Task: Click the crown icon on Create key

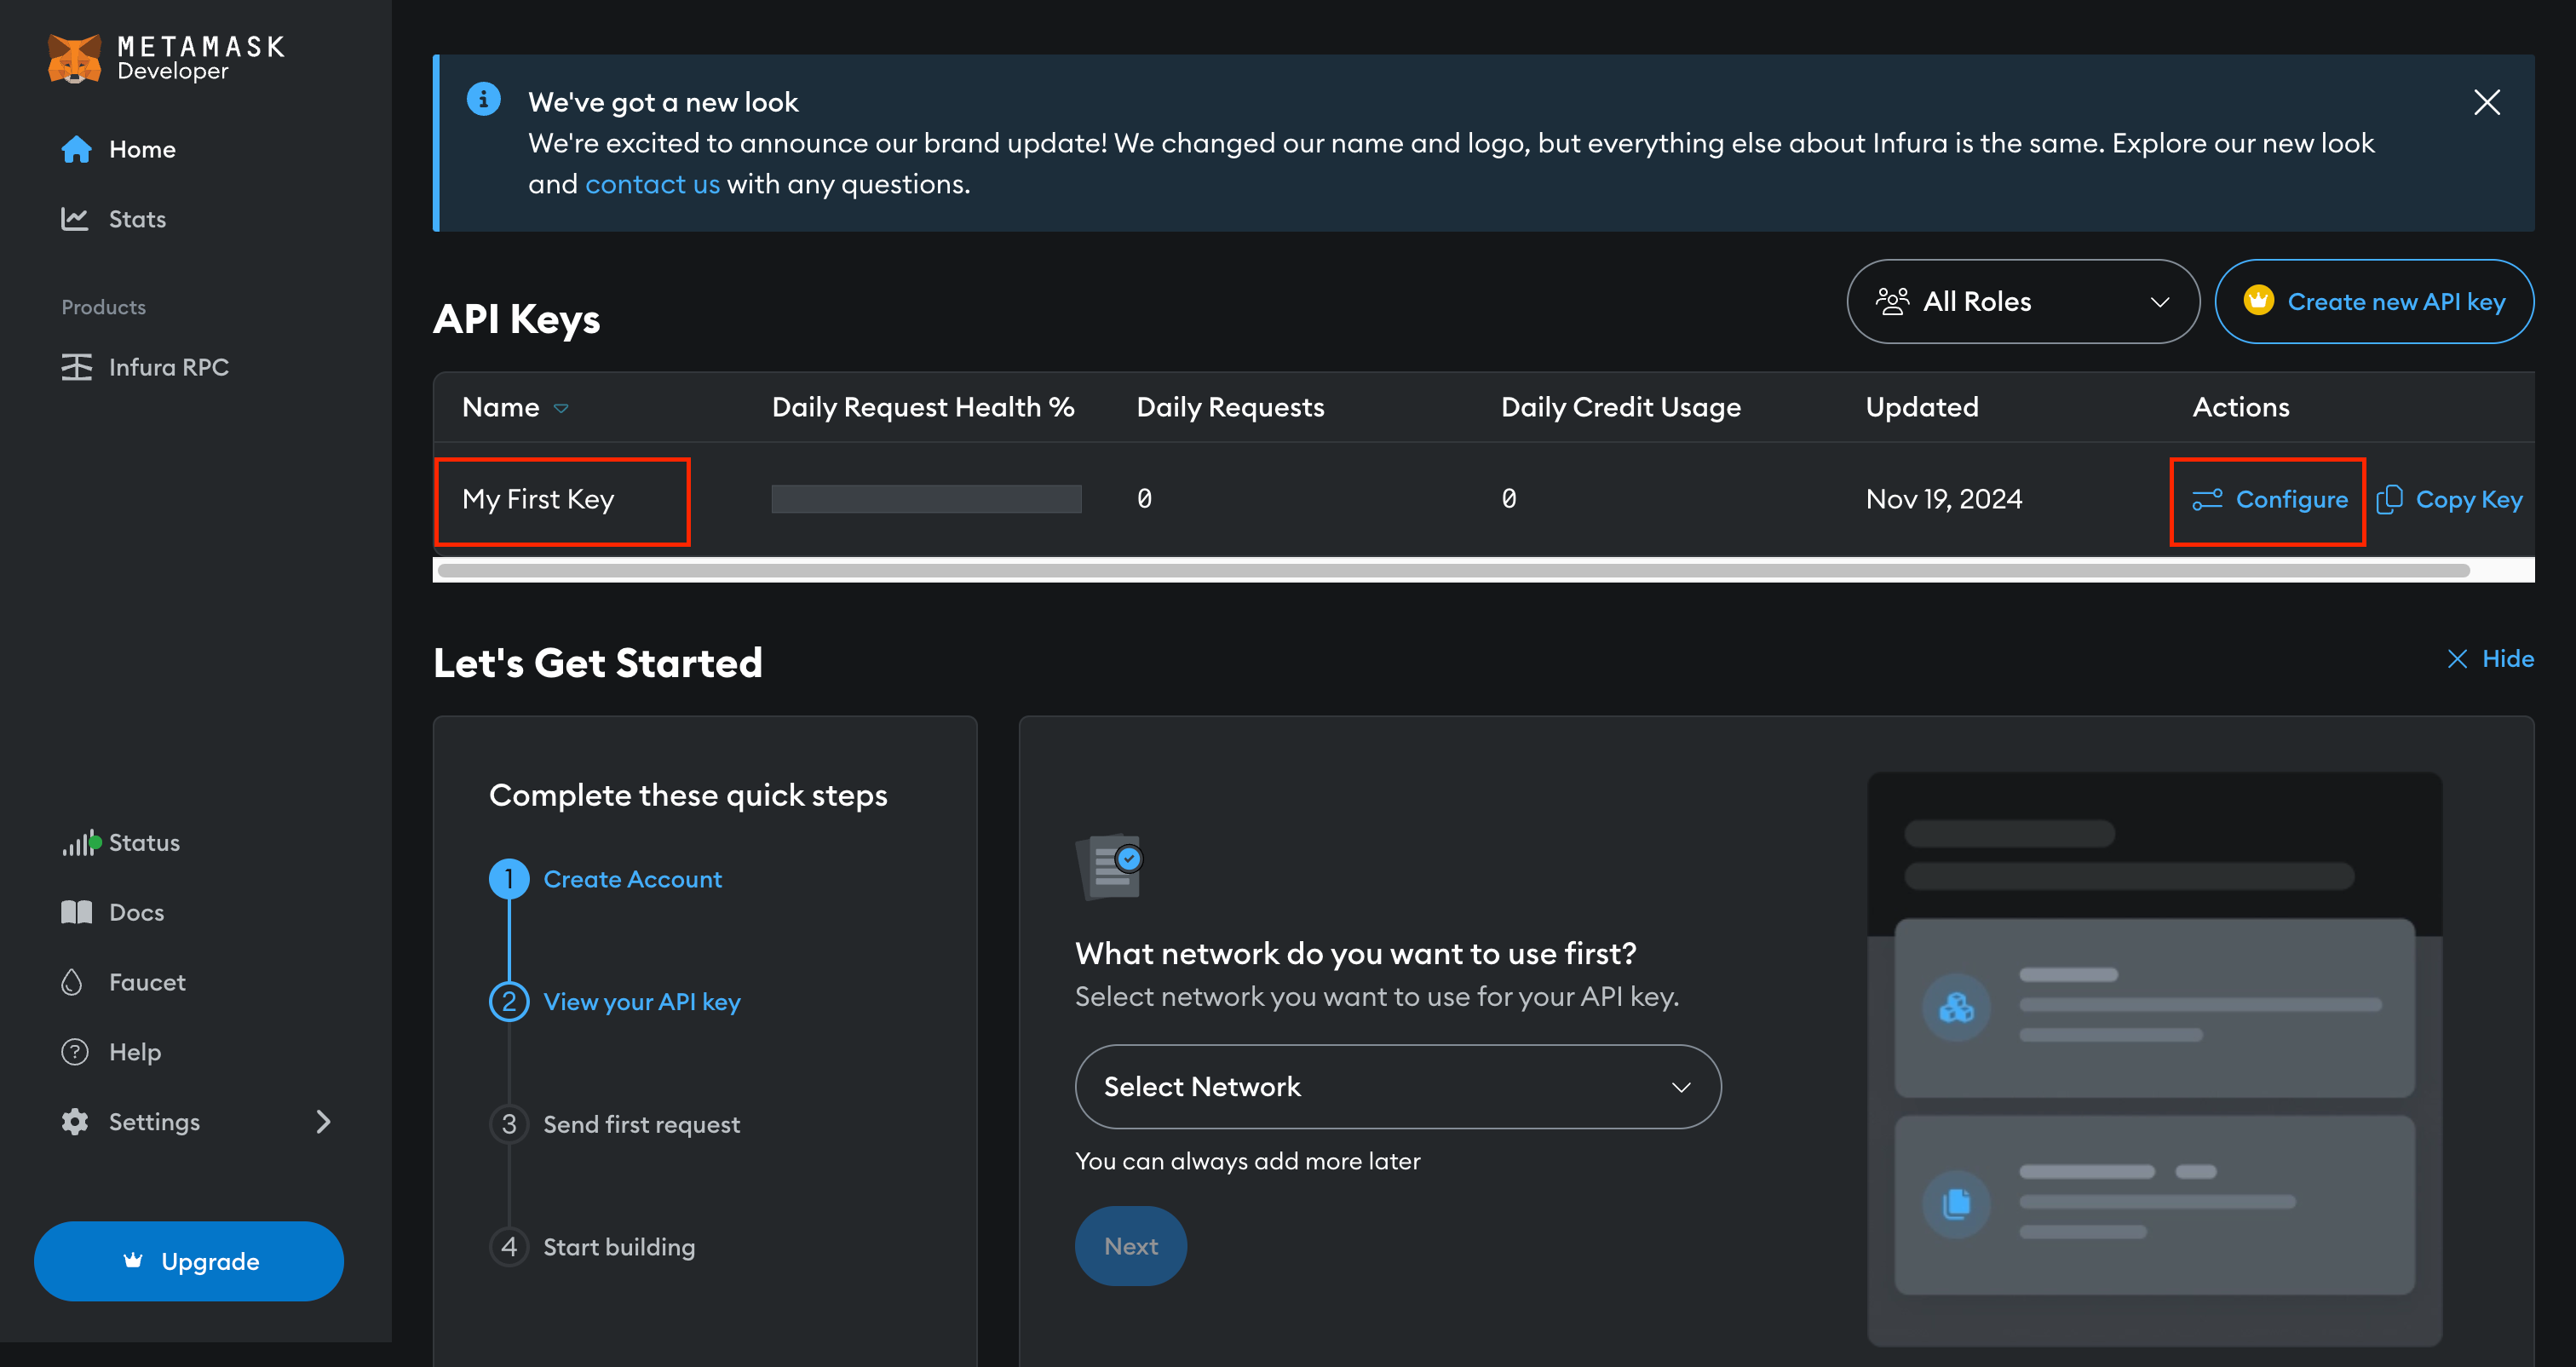Action: coord(2259,300)
